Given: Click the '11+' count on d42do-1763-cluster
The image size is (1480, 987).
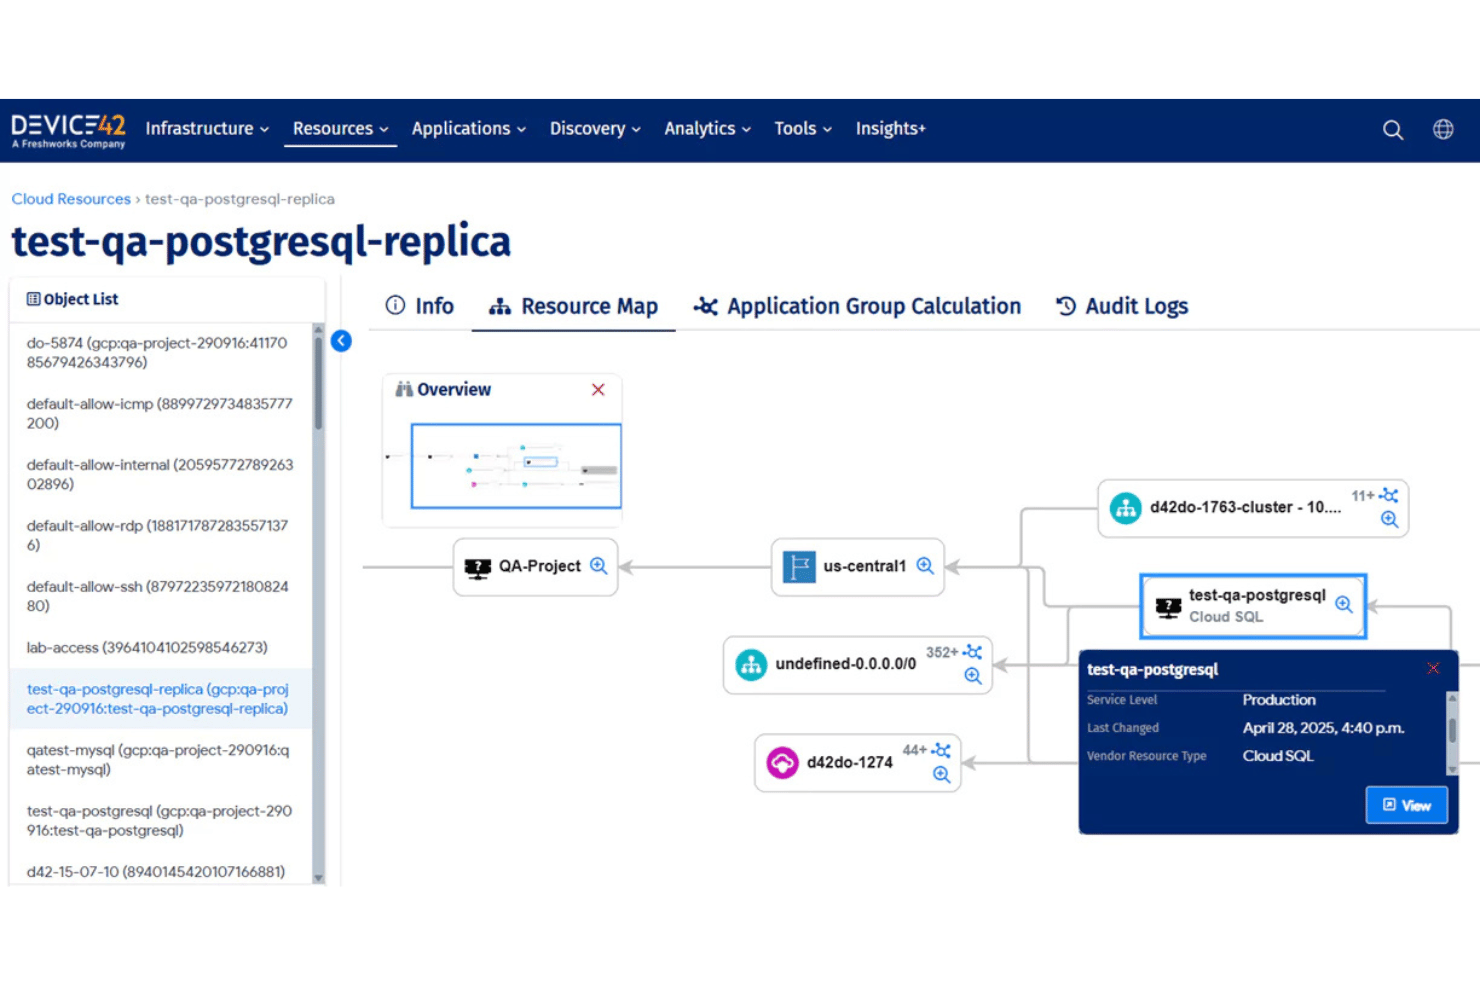Looking at the screenshot, I should pos(1363,495).
